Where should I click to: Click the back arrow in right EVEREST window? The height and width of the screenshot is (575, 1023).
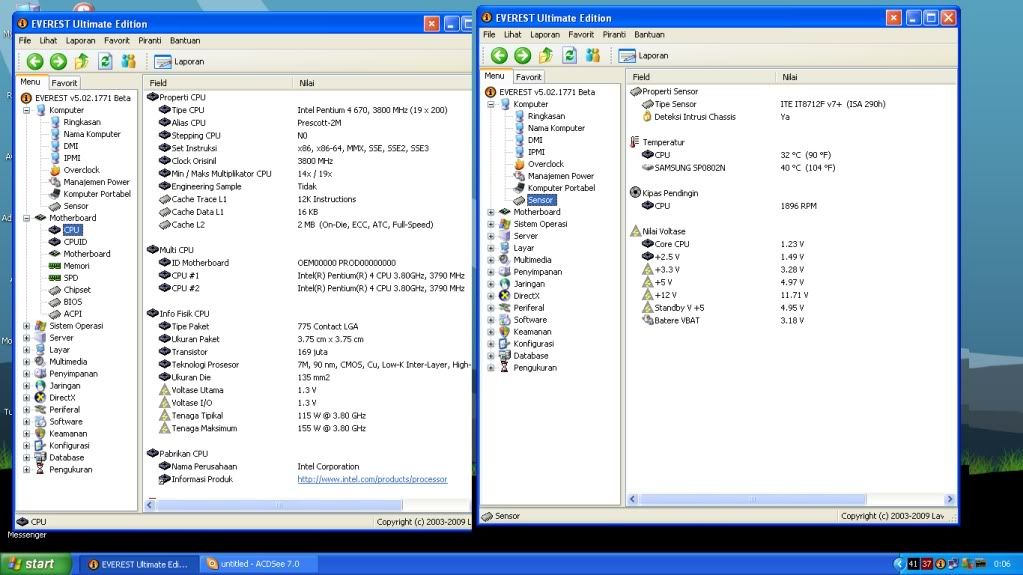click(x=499, y=55)
